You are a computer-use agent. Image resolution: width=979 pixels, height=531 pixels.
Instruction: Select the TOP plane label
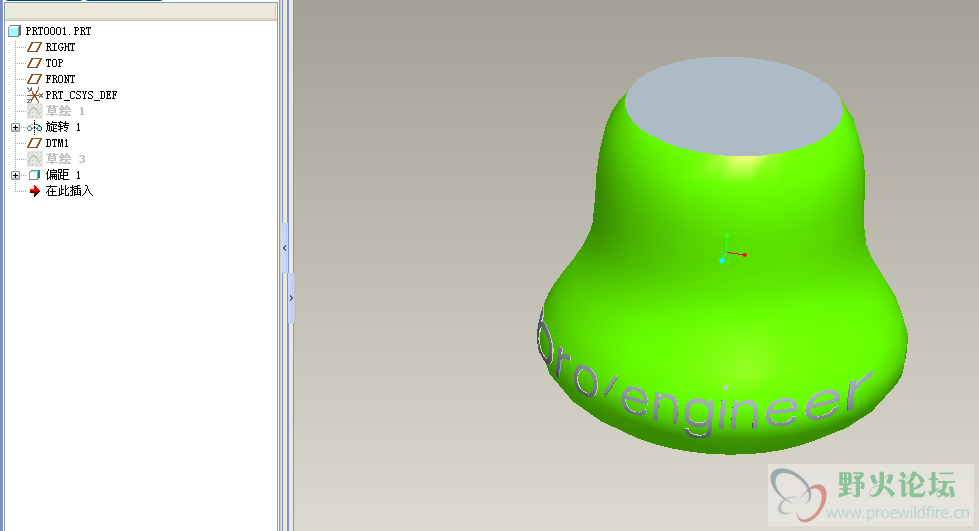tap(54, 63)
